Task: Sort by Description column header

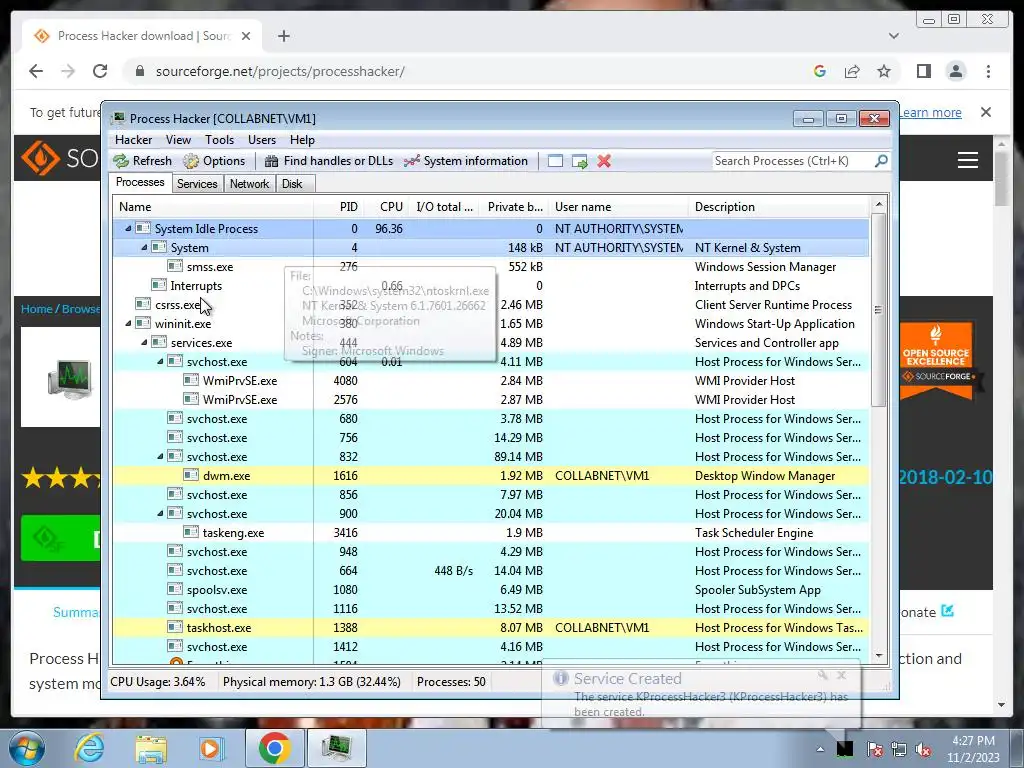Action: click(x=779, y=207)
